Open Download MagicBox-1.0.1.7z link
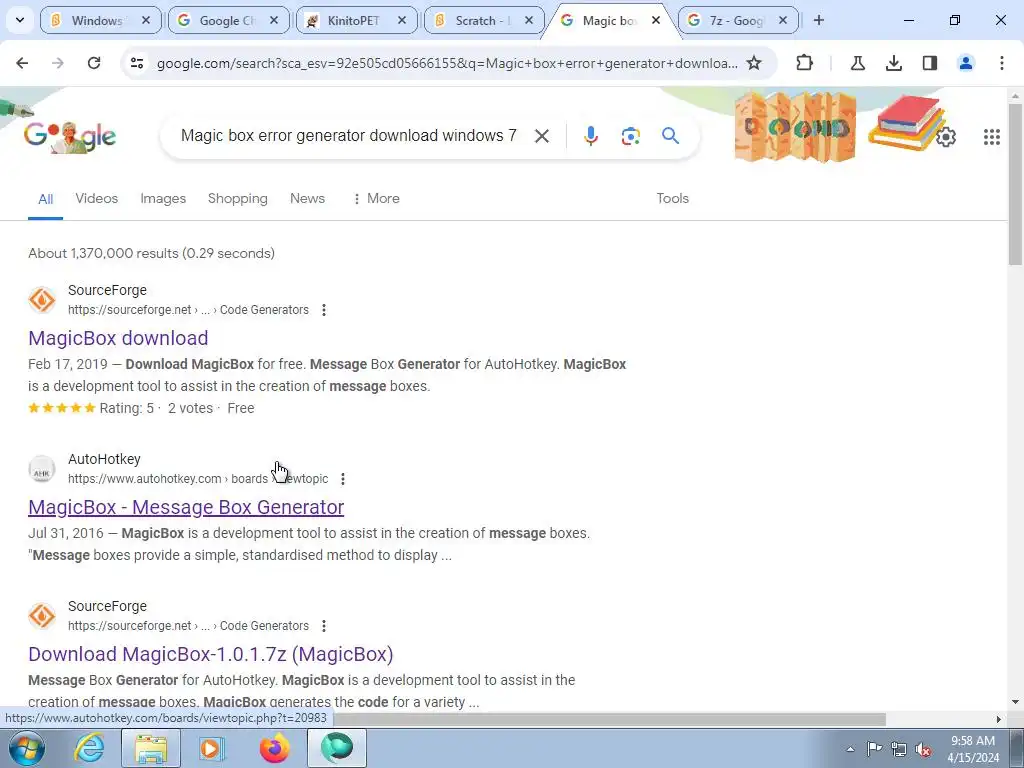 point(211,654)
